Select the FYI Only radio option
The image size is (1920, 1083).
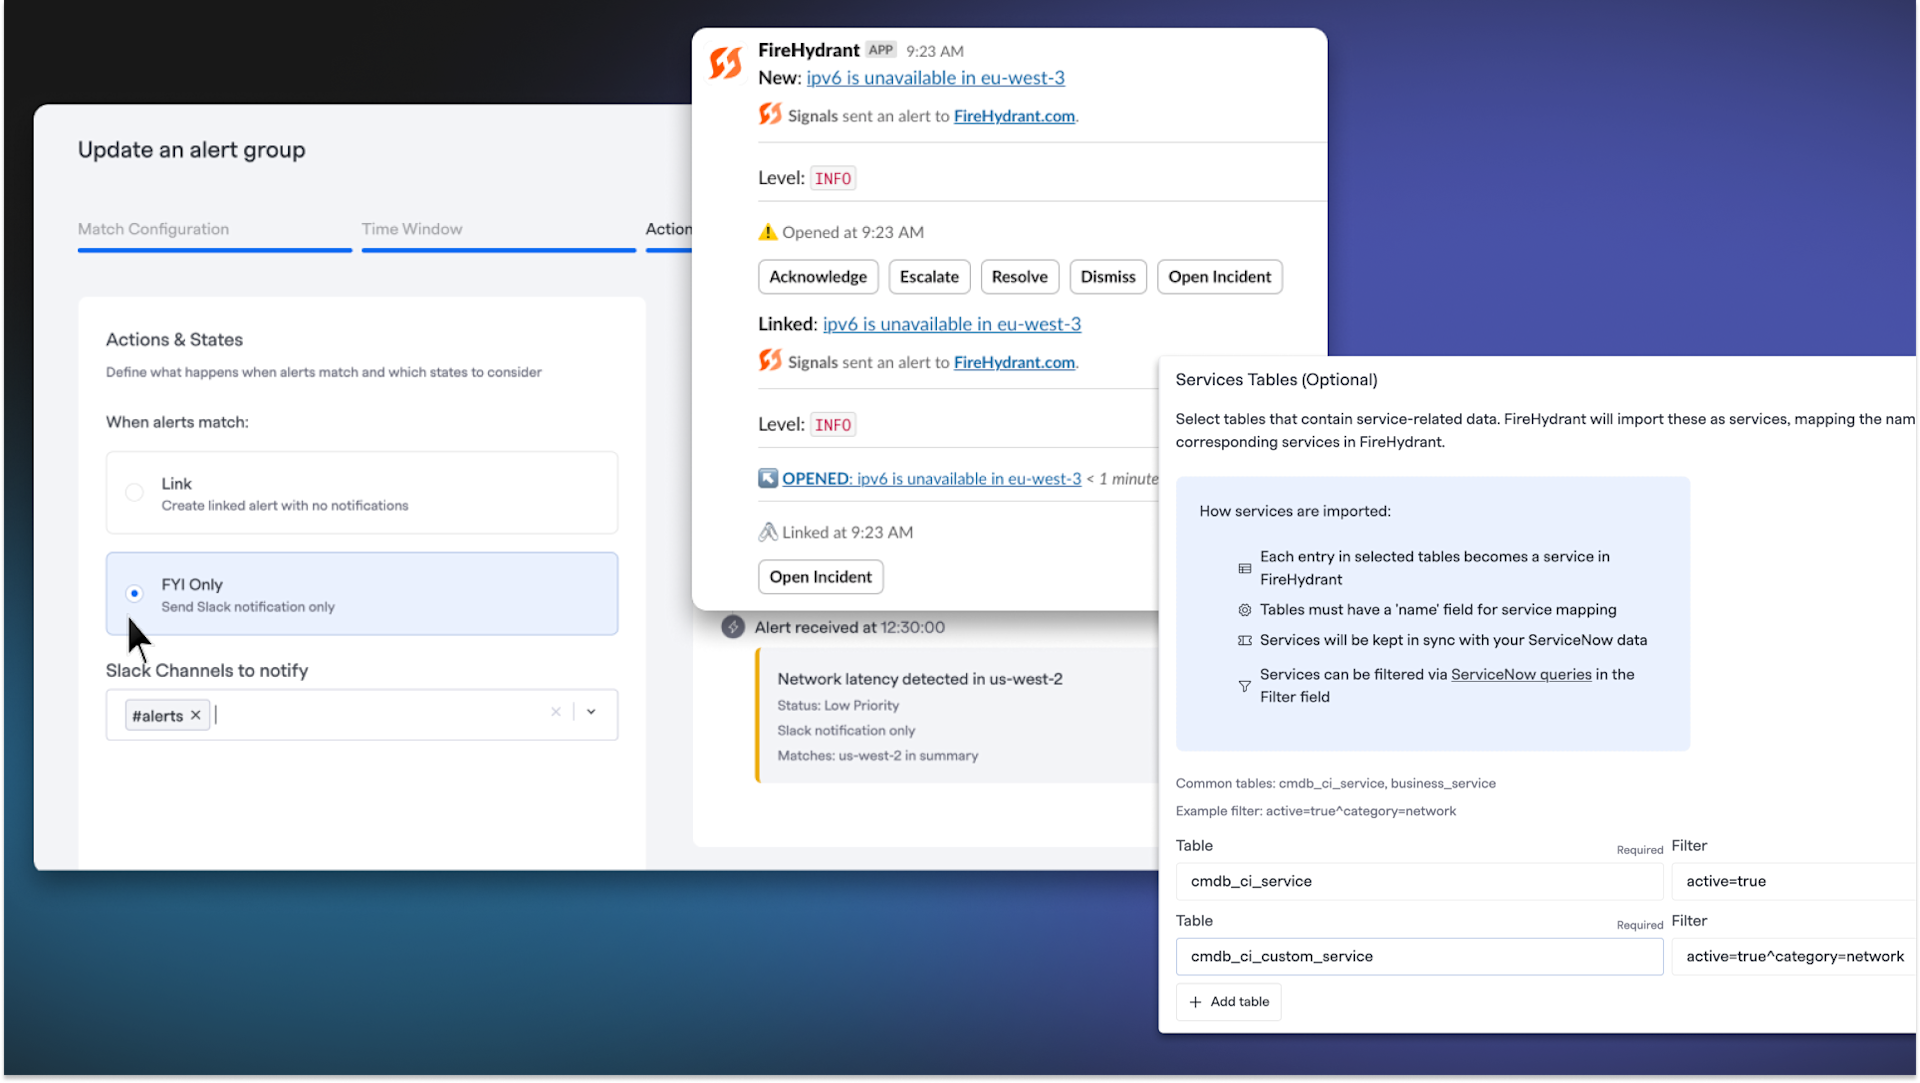(x=134, y=593)
